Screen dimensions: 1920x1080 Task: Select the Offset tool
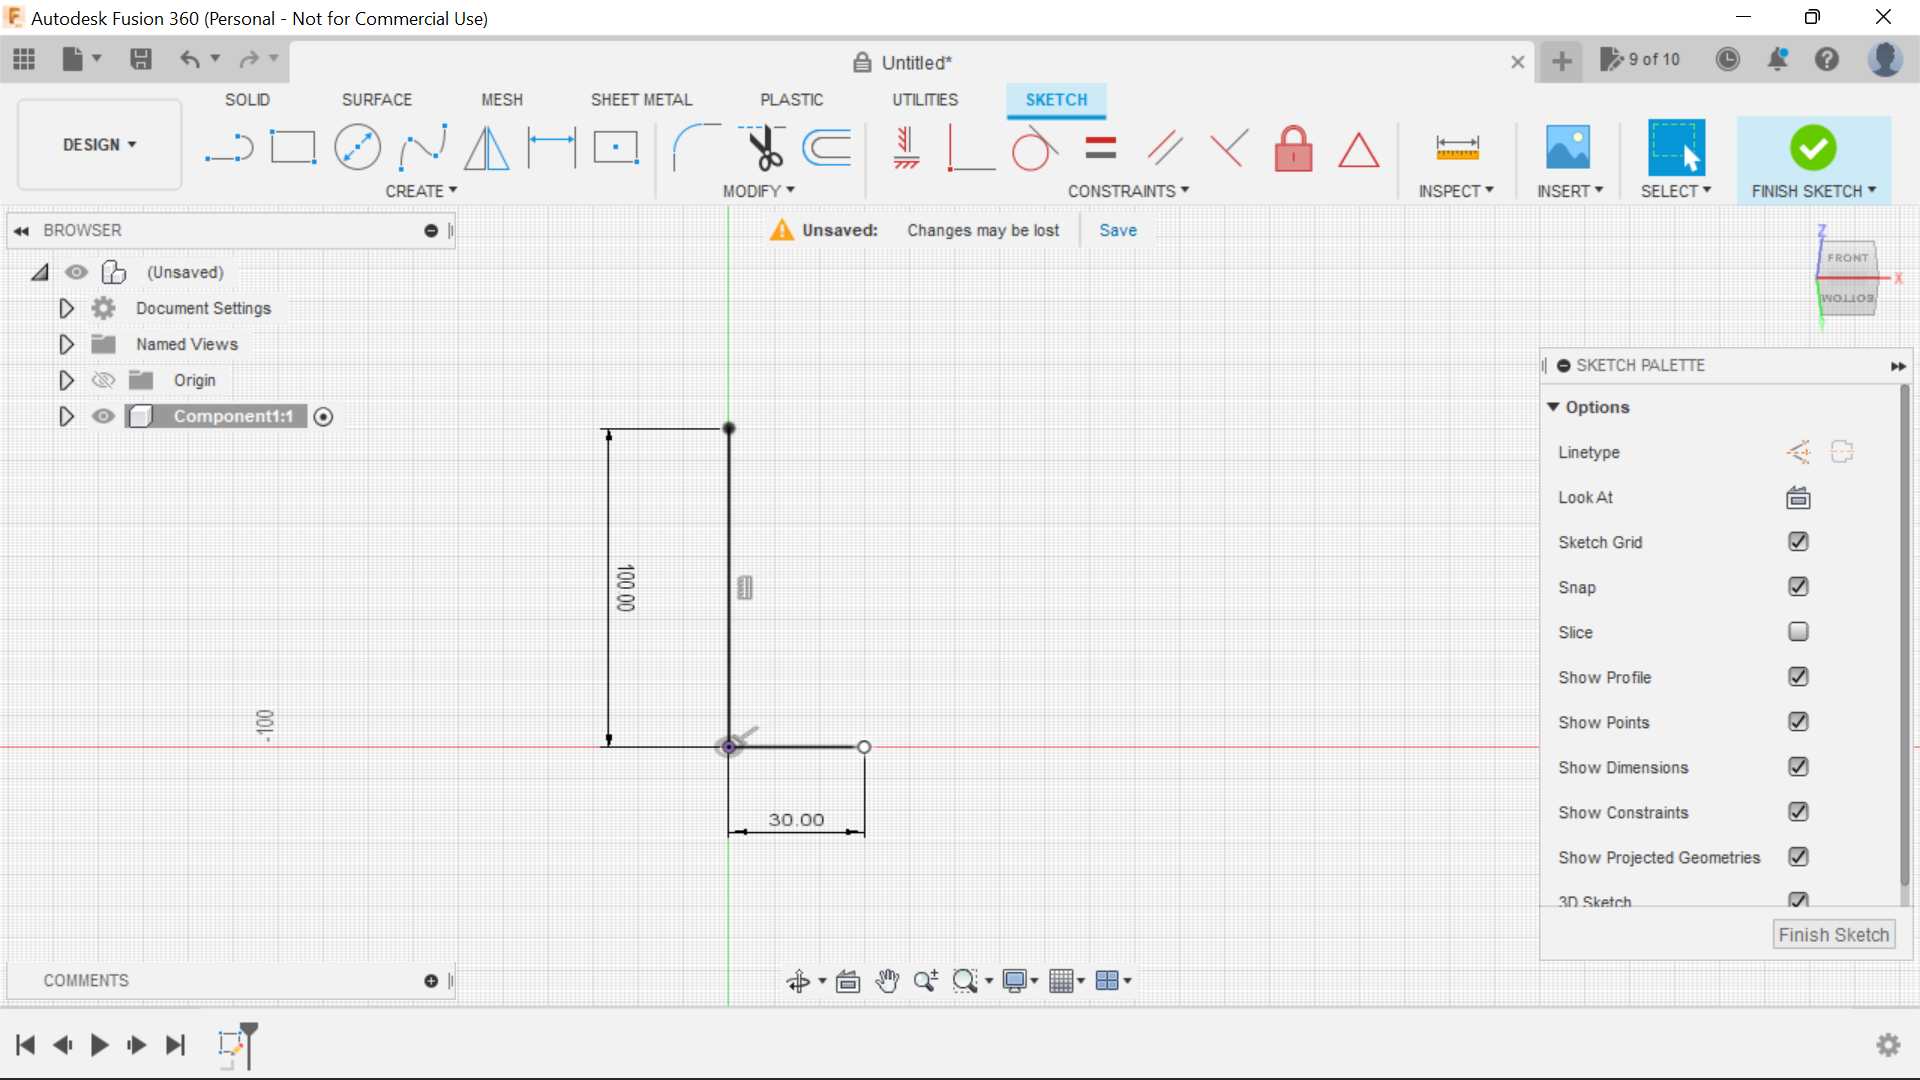point(827,147)
